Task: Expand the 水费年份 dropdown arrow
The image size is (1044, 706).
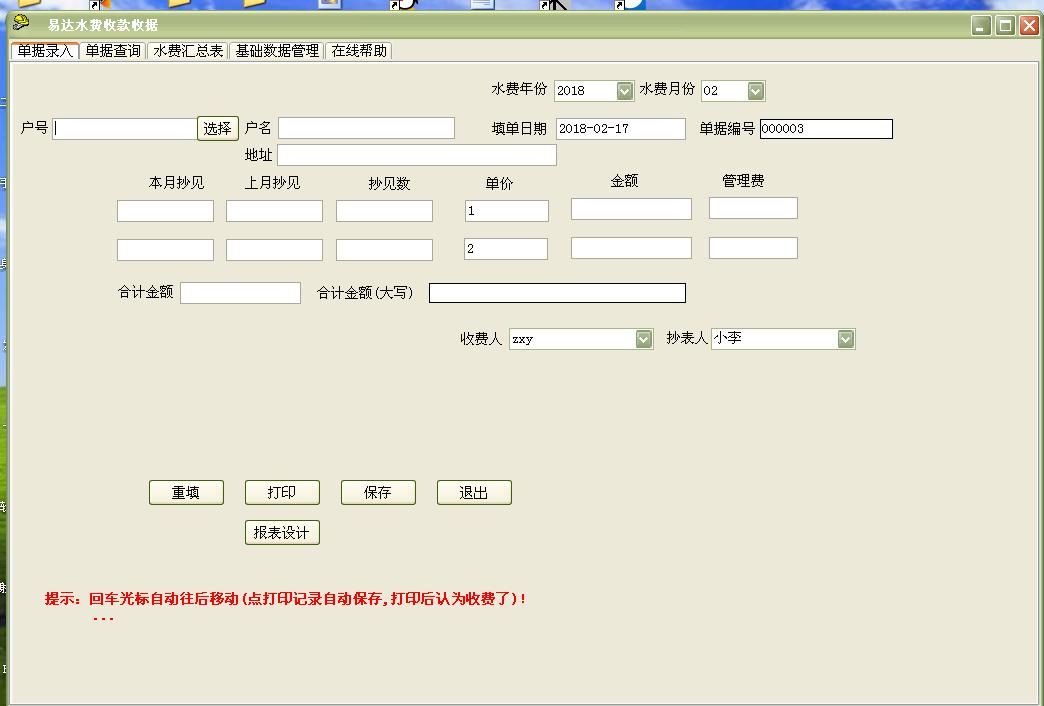Action: [625, 91]
